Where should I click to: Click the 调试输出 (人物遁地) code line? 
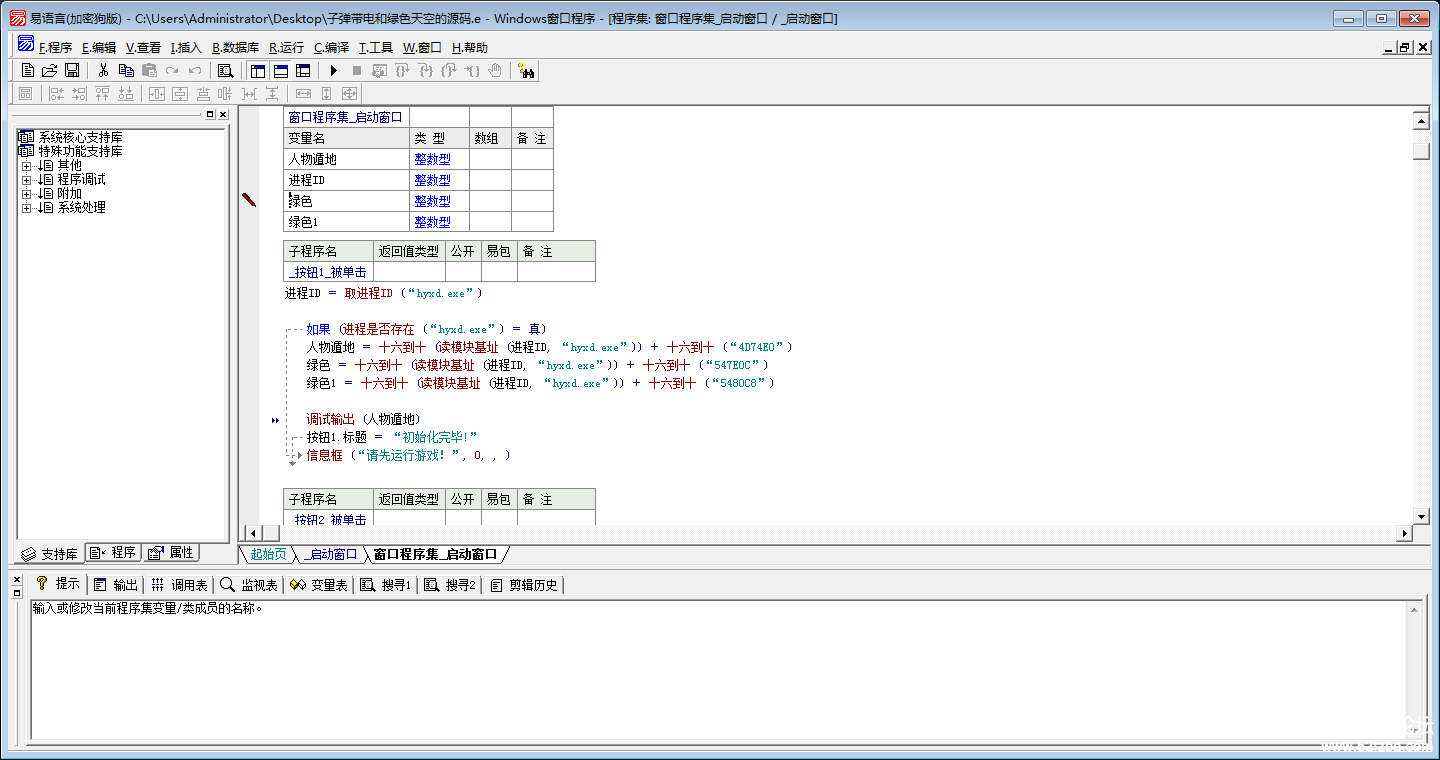tap(364, 419)
